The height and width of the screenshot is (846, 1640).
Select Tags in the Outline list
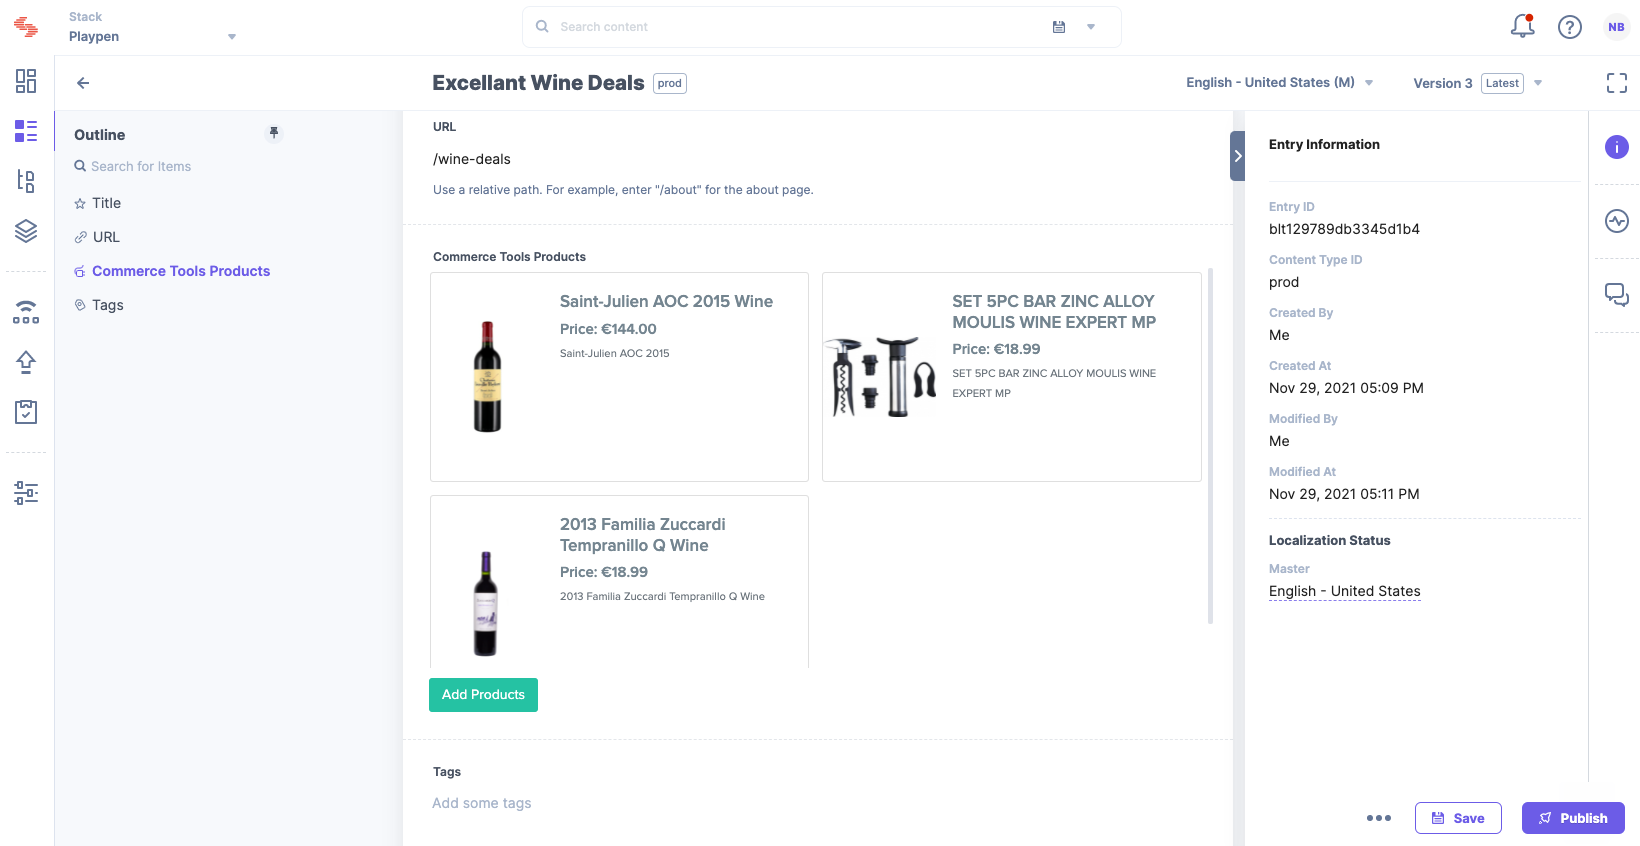108,305
